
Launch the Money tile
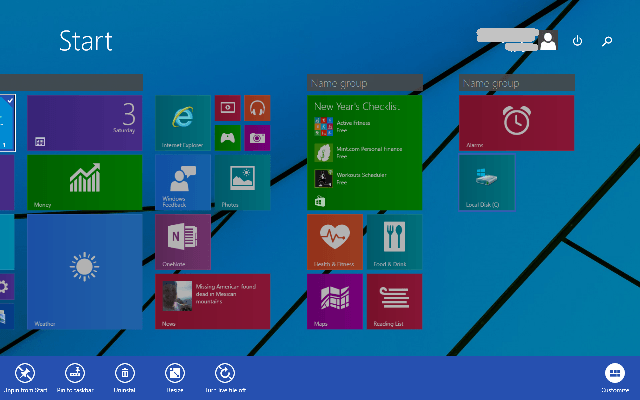pos(85,182)
